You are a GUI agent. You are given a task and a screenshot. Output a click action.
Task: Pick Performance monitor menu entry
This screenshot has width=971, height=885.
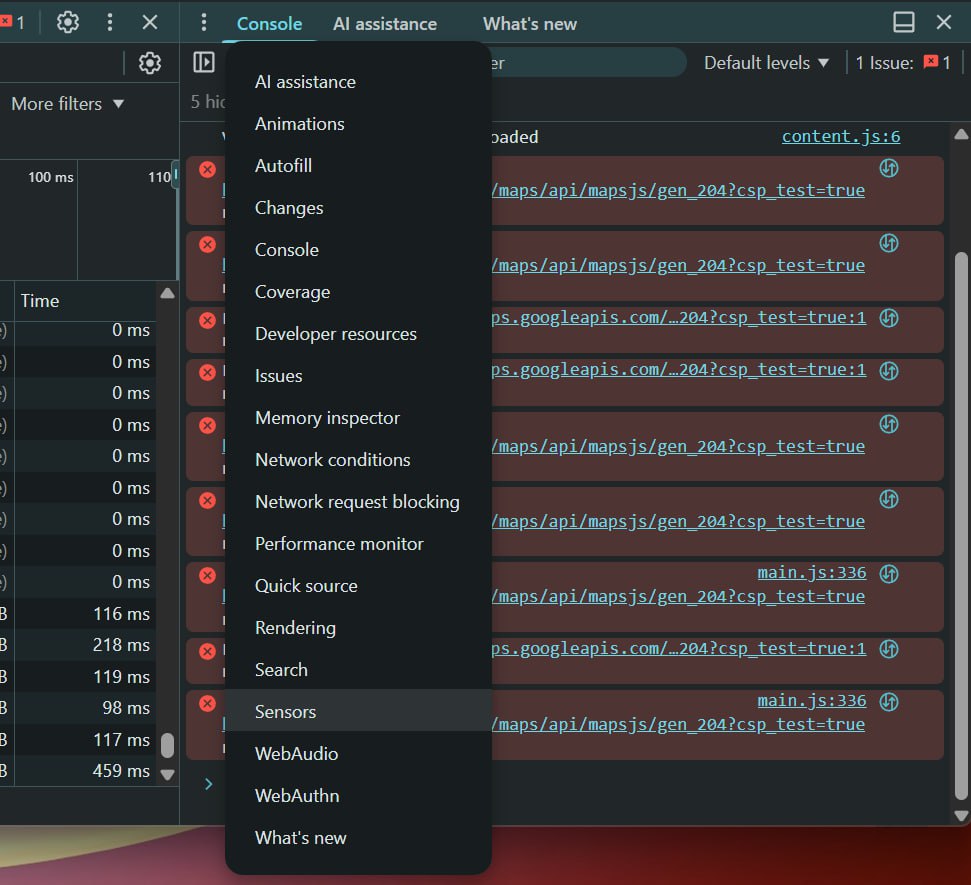click(x=339, y=544)
